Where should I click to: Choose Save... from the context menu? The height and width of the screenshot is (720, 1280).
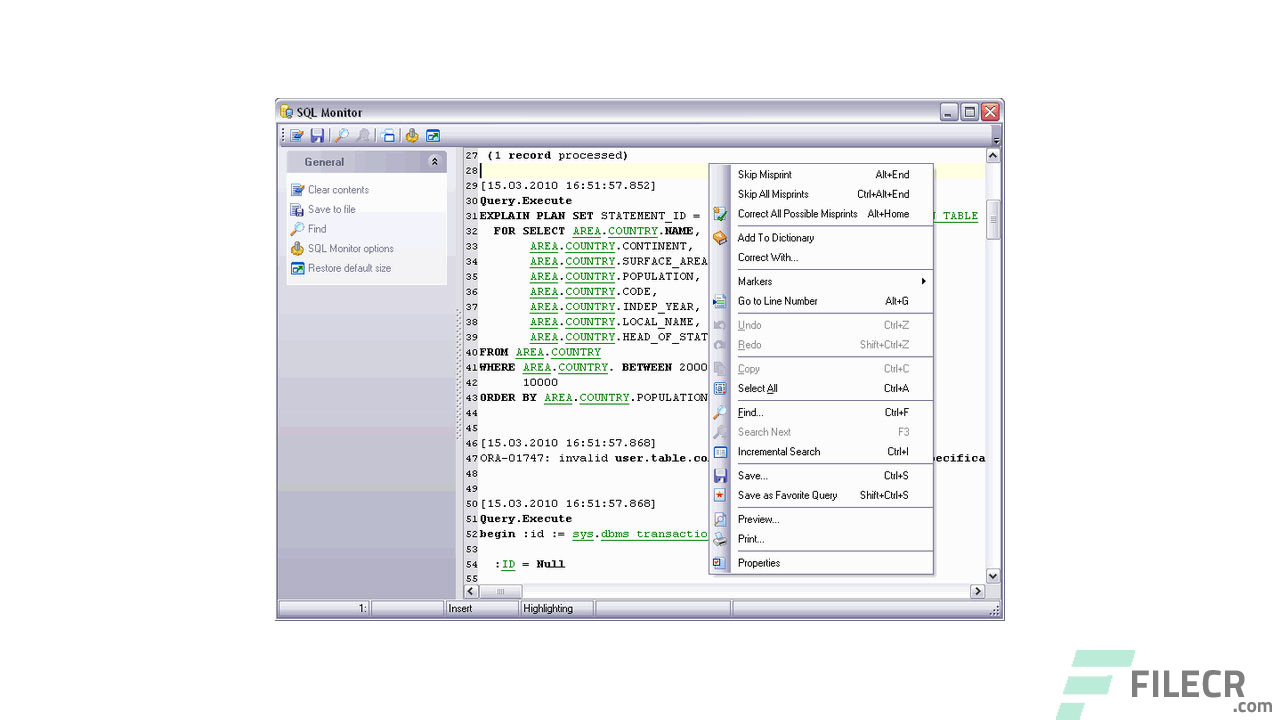[821, 476]
